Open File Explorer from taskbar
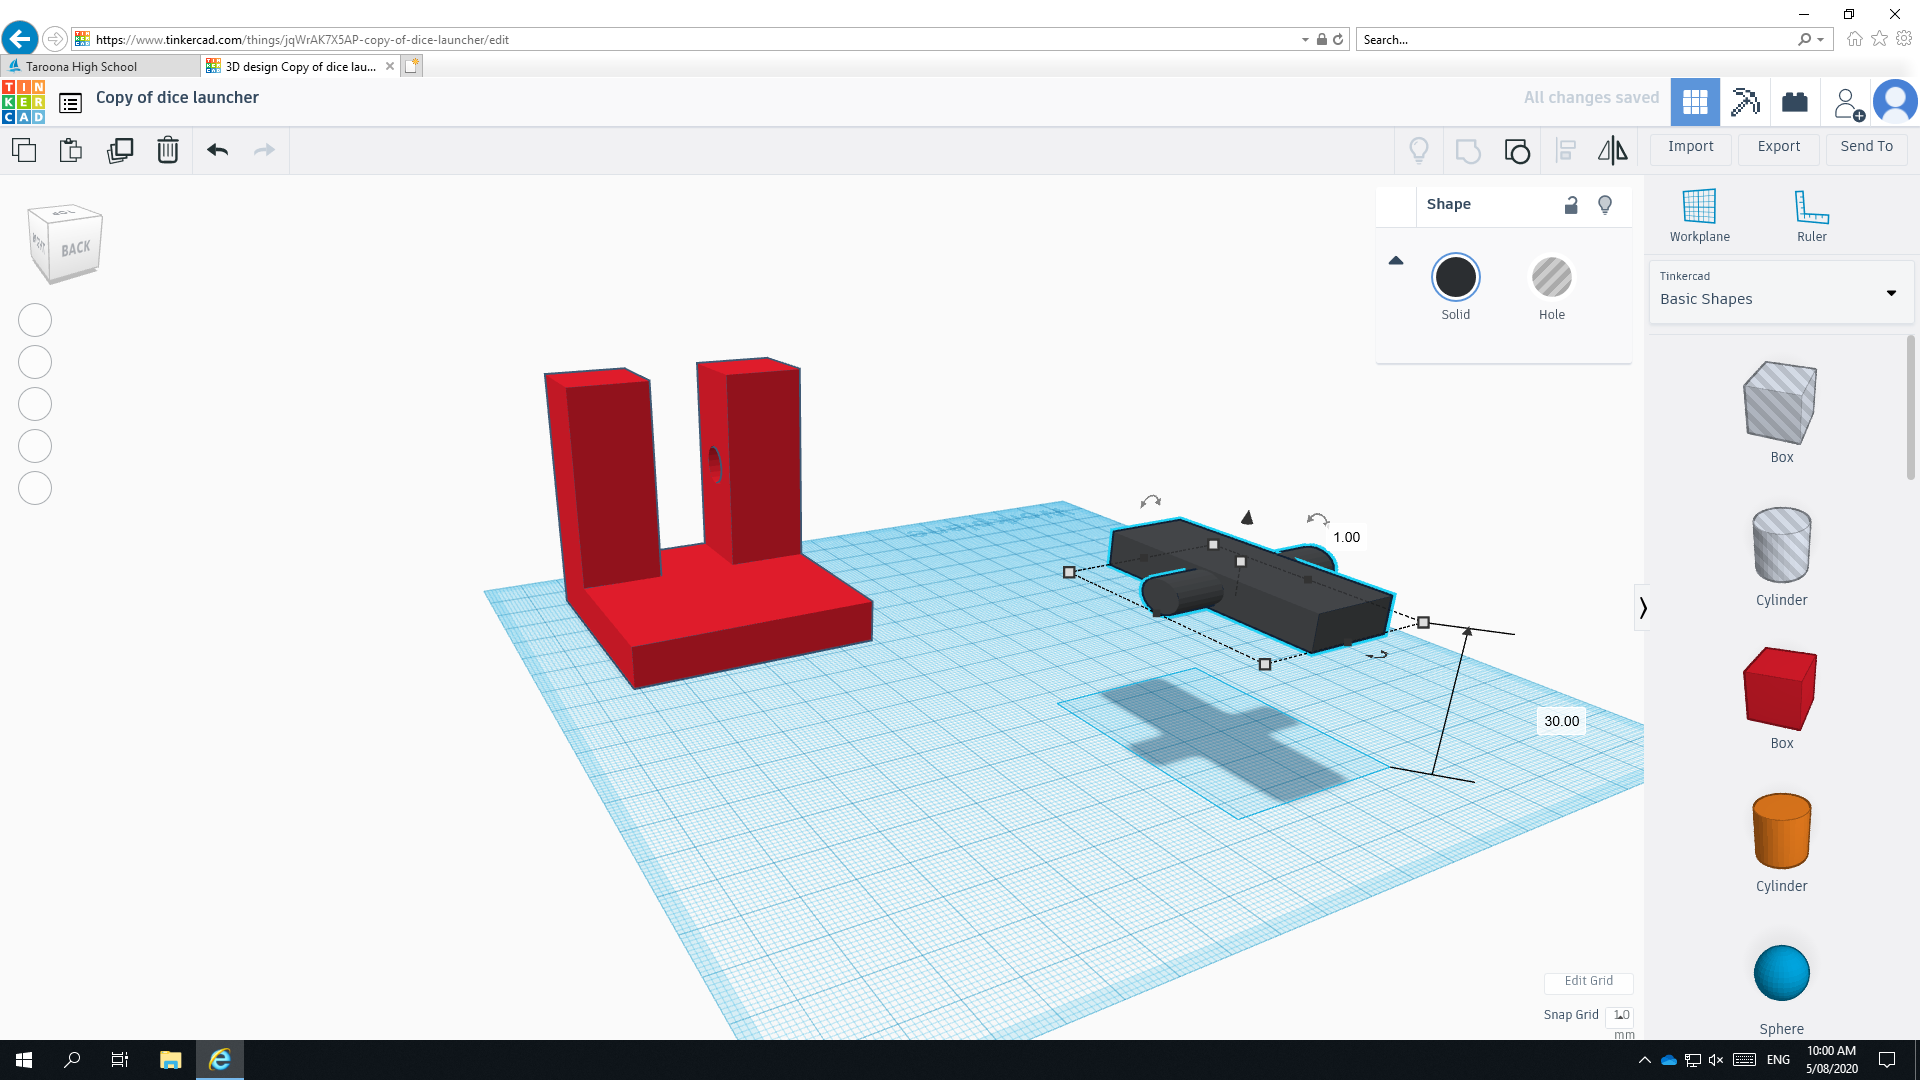 tap(170, 1060)
